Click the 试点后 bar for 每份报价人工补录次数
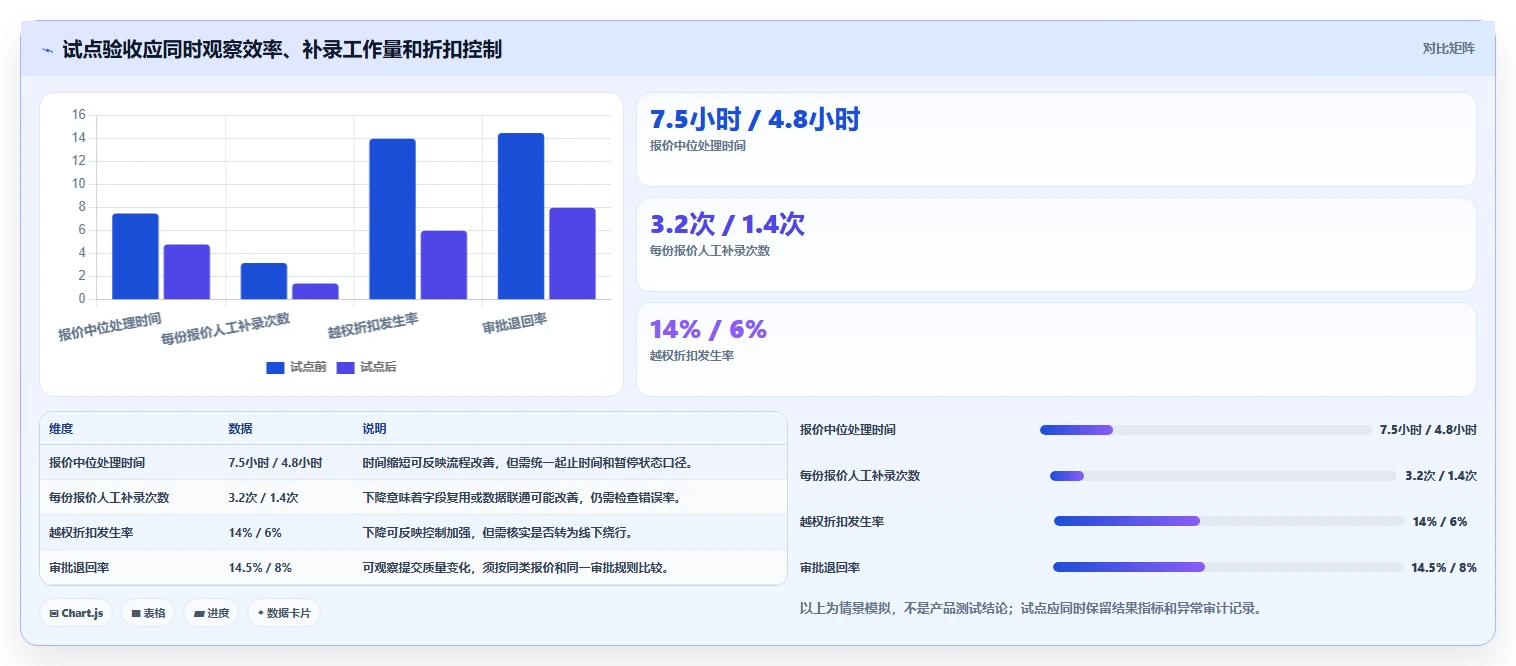The width and height of the screenshot is (1516, 666). 315,291
